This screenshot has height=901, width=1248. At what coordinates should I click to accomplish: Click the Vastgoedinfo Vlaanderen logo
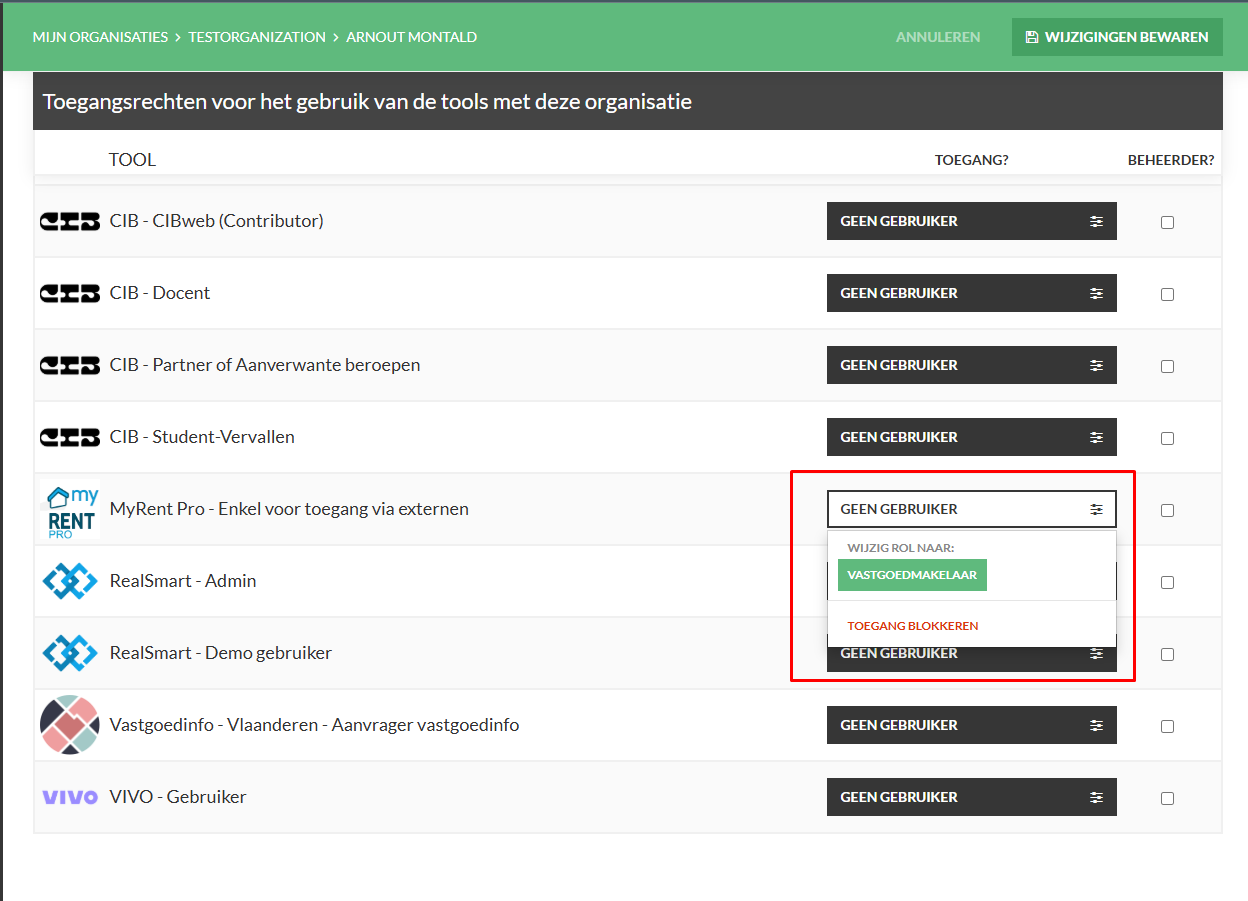coord(70,725)
